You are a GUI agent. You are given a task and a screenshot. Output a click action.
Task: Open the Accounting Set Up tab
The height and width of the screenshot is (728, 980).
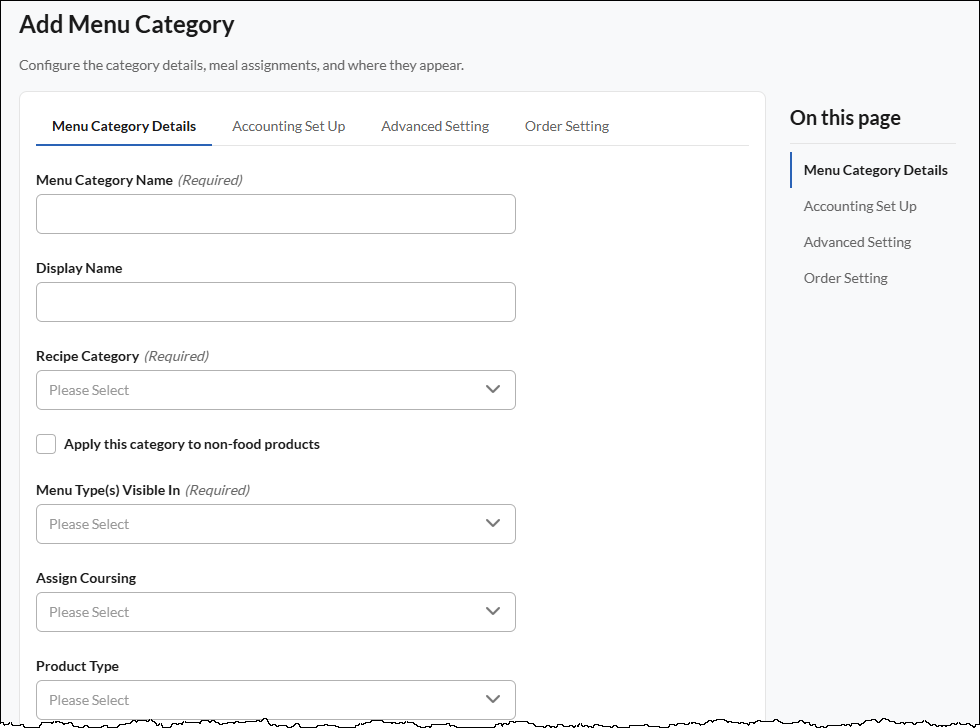[288, 126]
